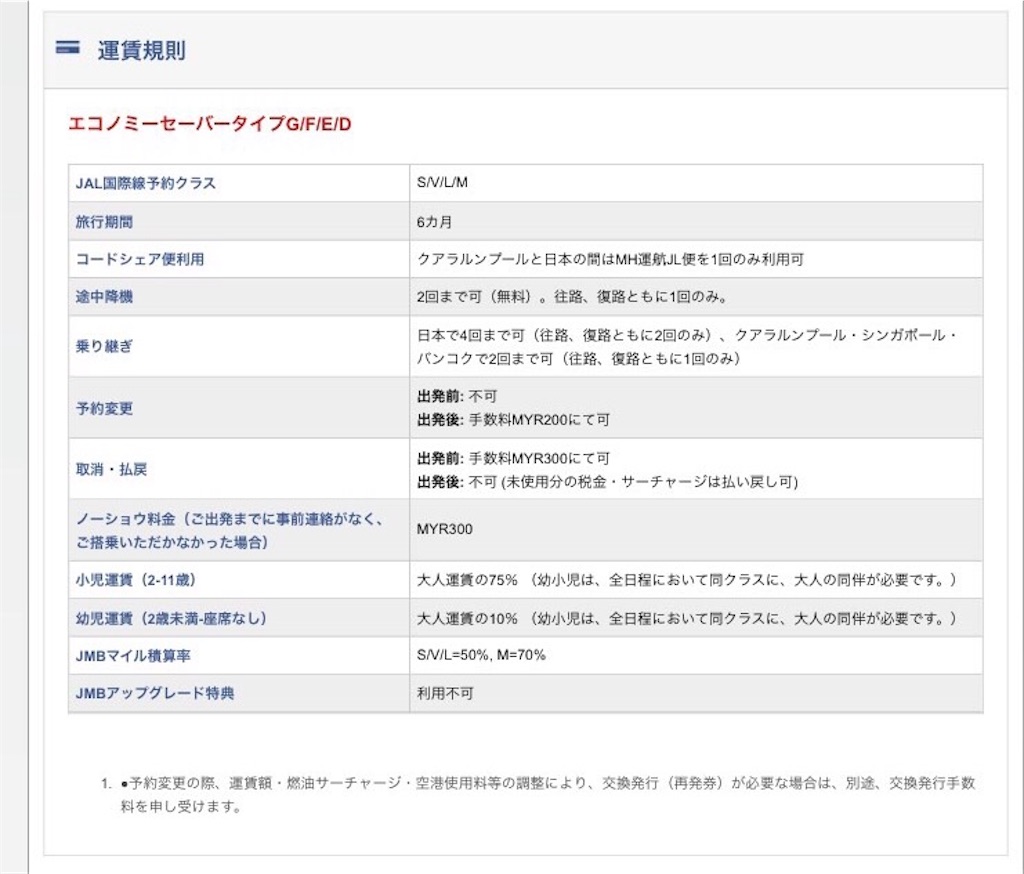
Task: Select the 6カ月 travel period value
Action: point(434,221)
